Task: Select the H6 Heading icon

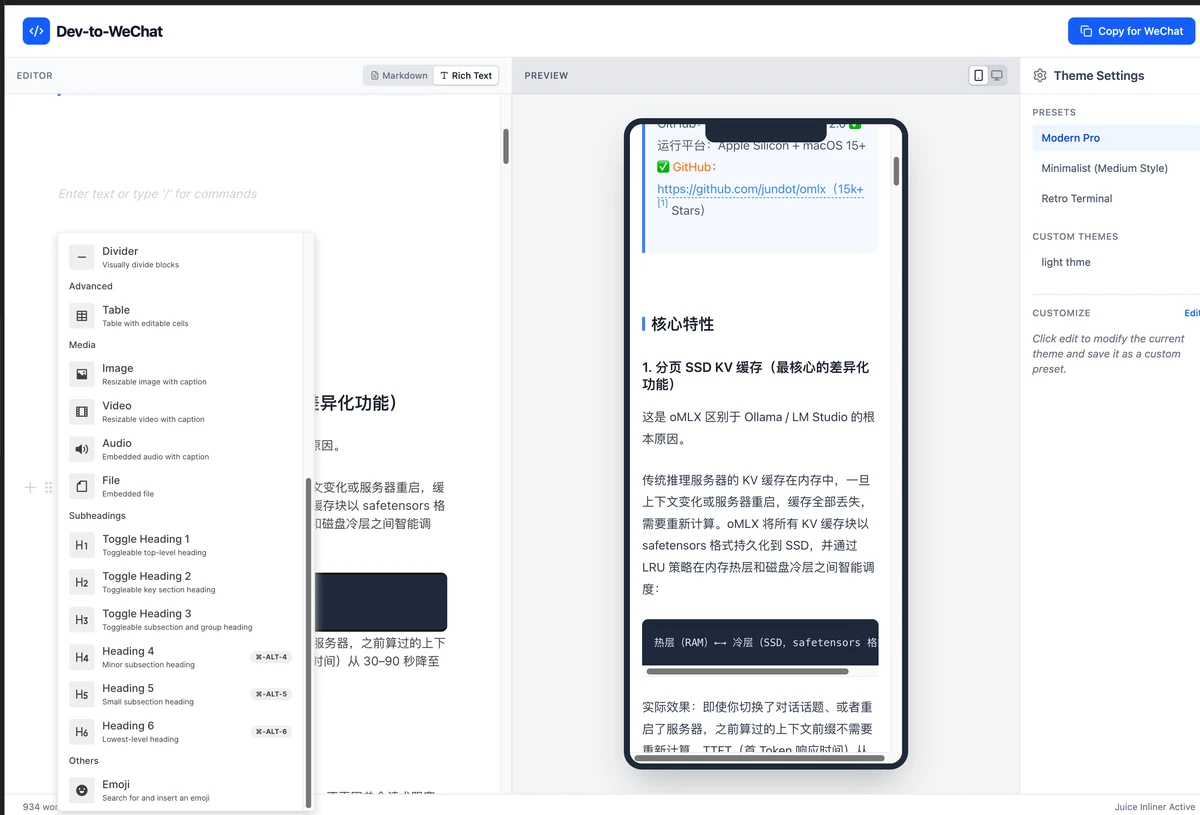Action: click(x=82, y=732)
